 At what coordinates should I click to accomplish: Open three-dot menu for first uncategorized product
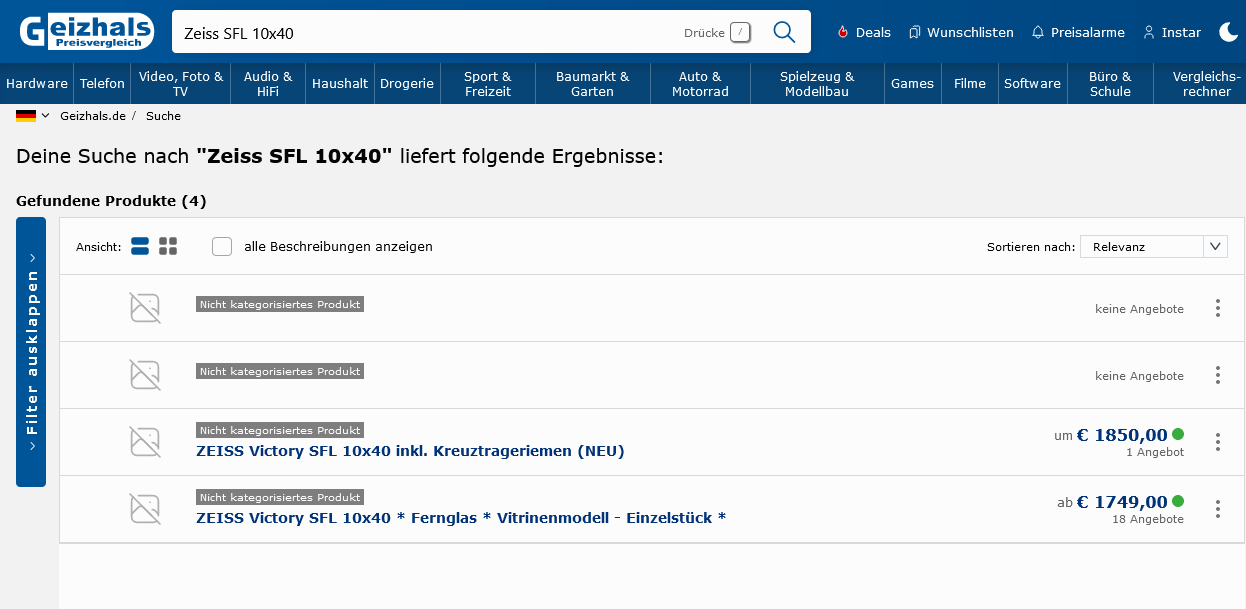[1217, 308]
